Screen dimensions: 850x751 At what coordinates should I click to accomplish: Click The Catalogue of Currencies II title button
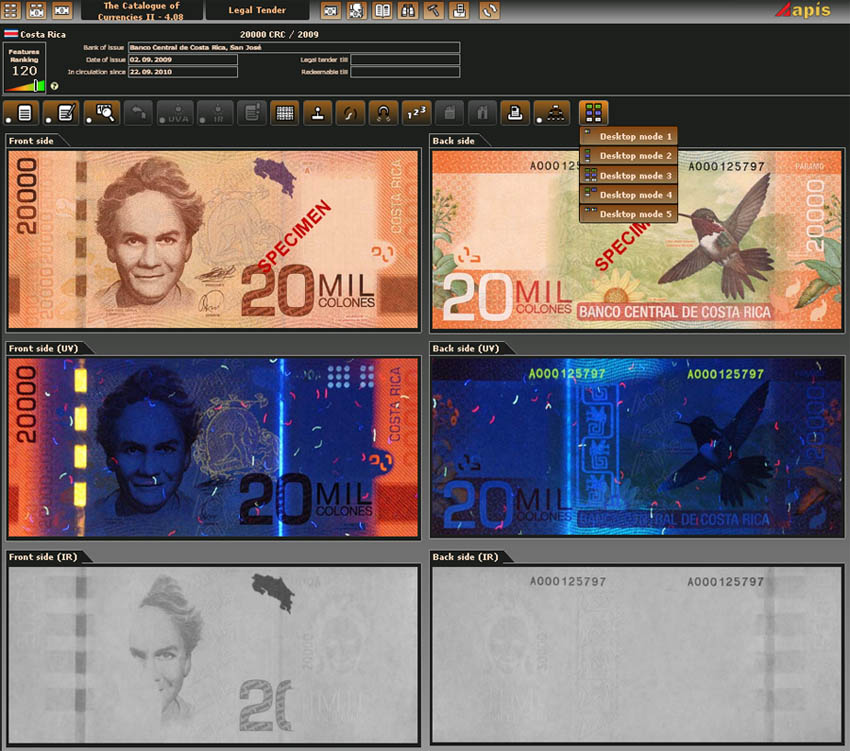tap(141, 10)
